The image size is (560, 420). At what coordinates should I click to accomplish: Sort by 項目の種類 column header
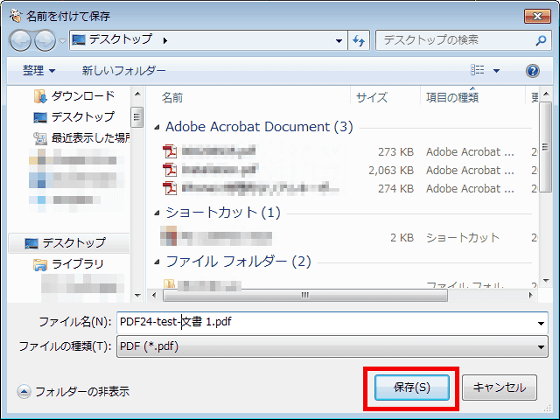pyautogui.click(x=452, y=98)
